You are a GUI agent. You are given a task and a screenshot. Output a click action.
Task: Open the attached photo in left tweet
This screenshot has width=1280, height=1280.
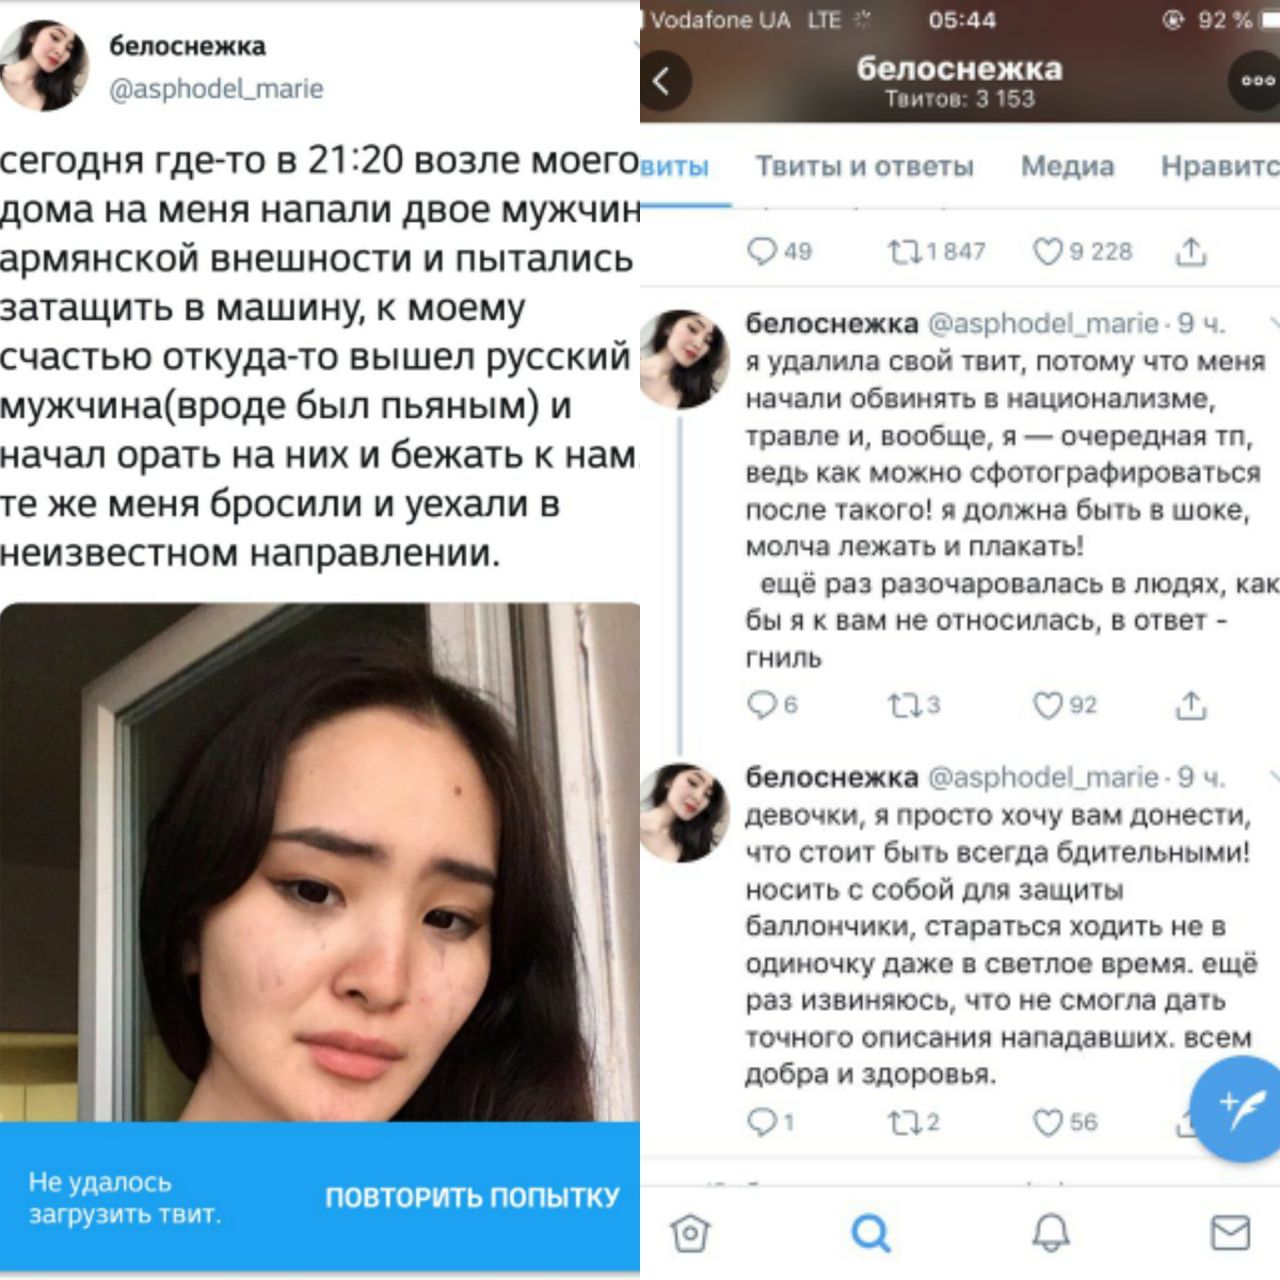click(320, 862)
